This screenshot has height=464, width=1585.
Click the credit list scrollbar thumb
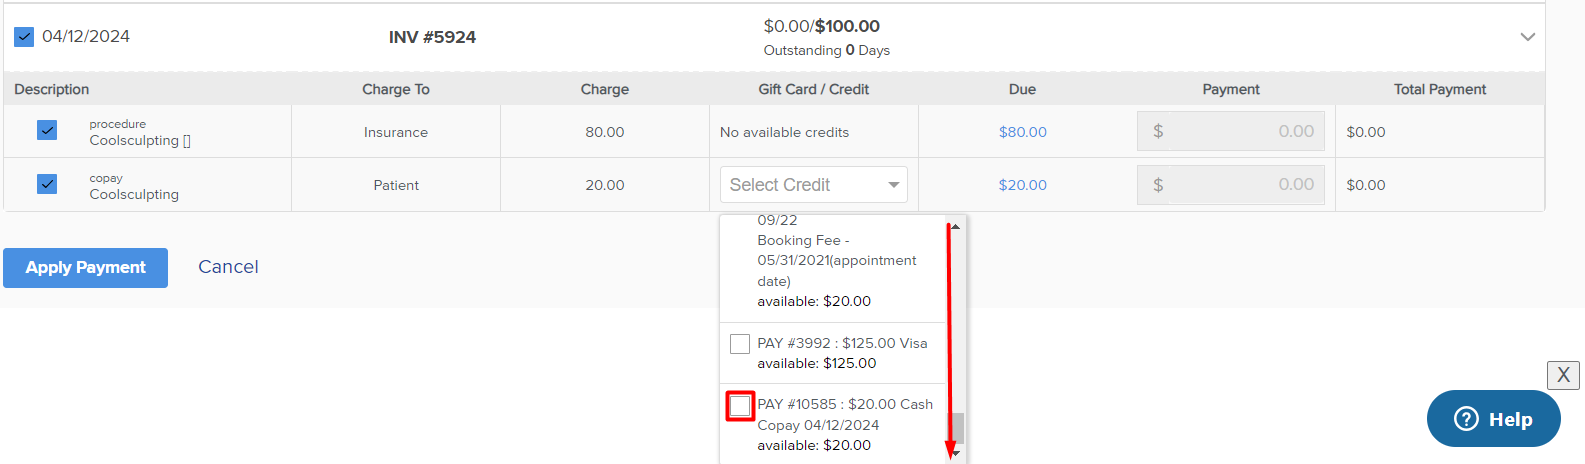[957, 428]
